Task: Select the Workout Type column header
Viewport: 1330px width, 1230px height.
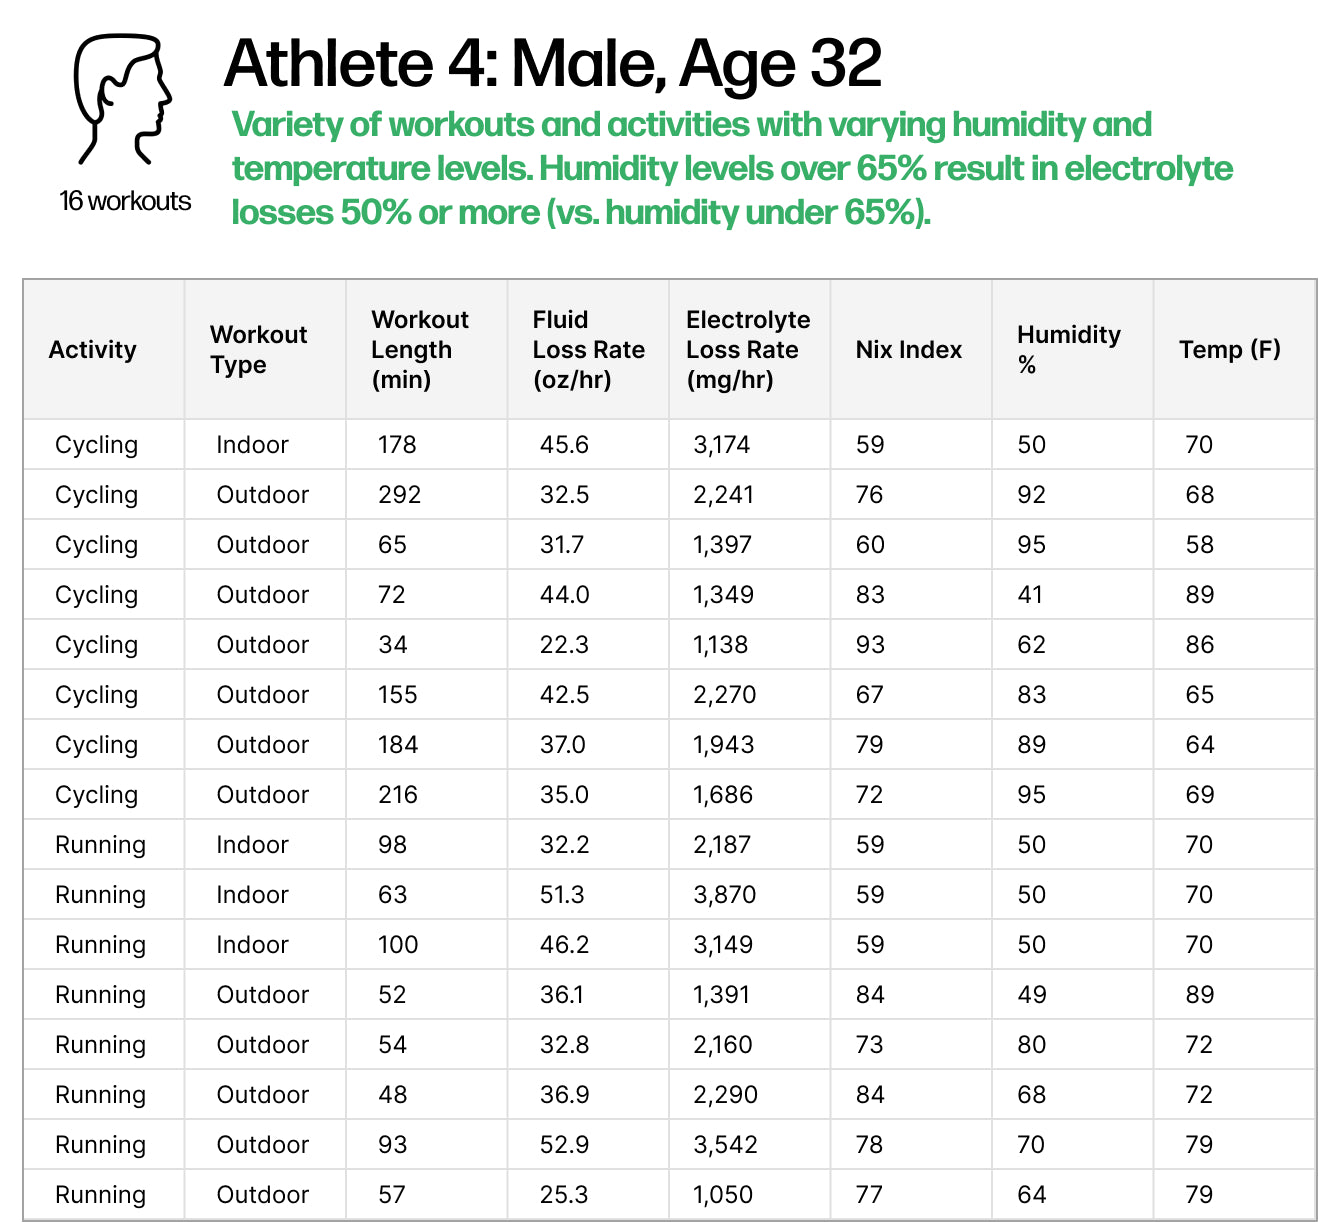Action: (x=258, y=350)
